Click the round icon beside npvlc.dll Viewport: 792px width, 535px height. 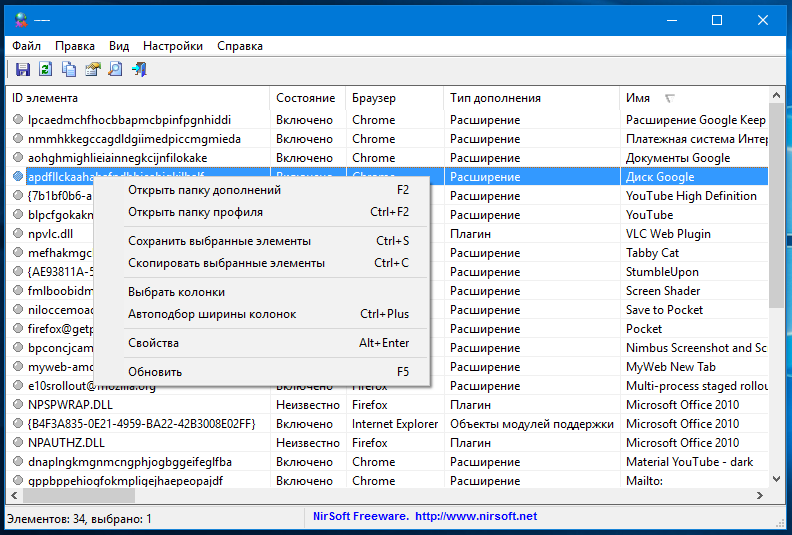tap(18, 233)
